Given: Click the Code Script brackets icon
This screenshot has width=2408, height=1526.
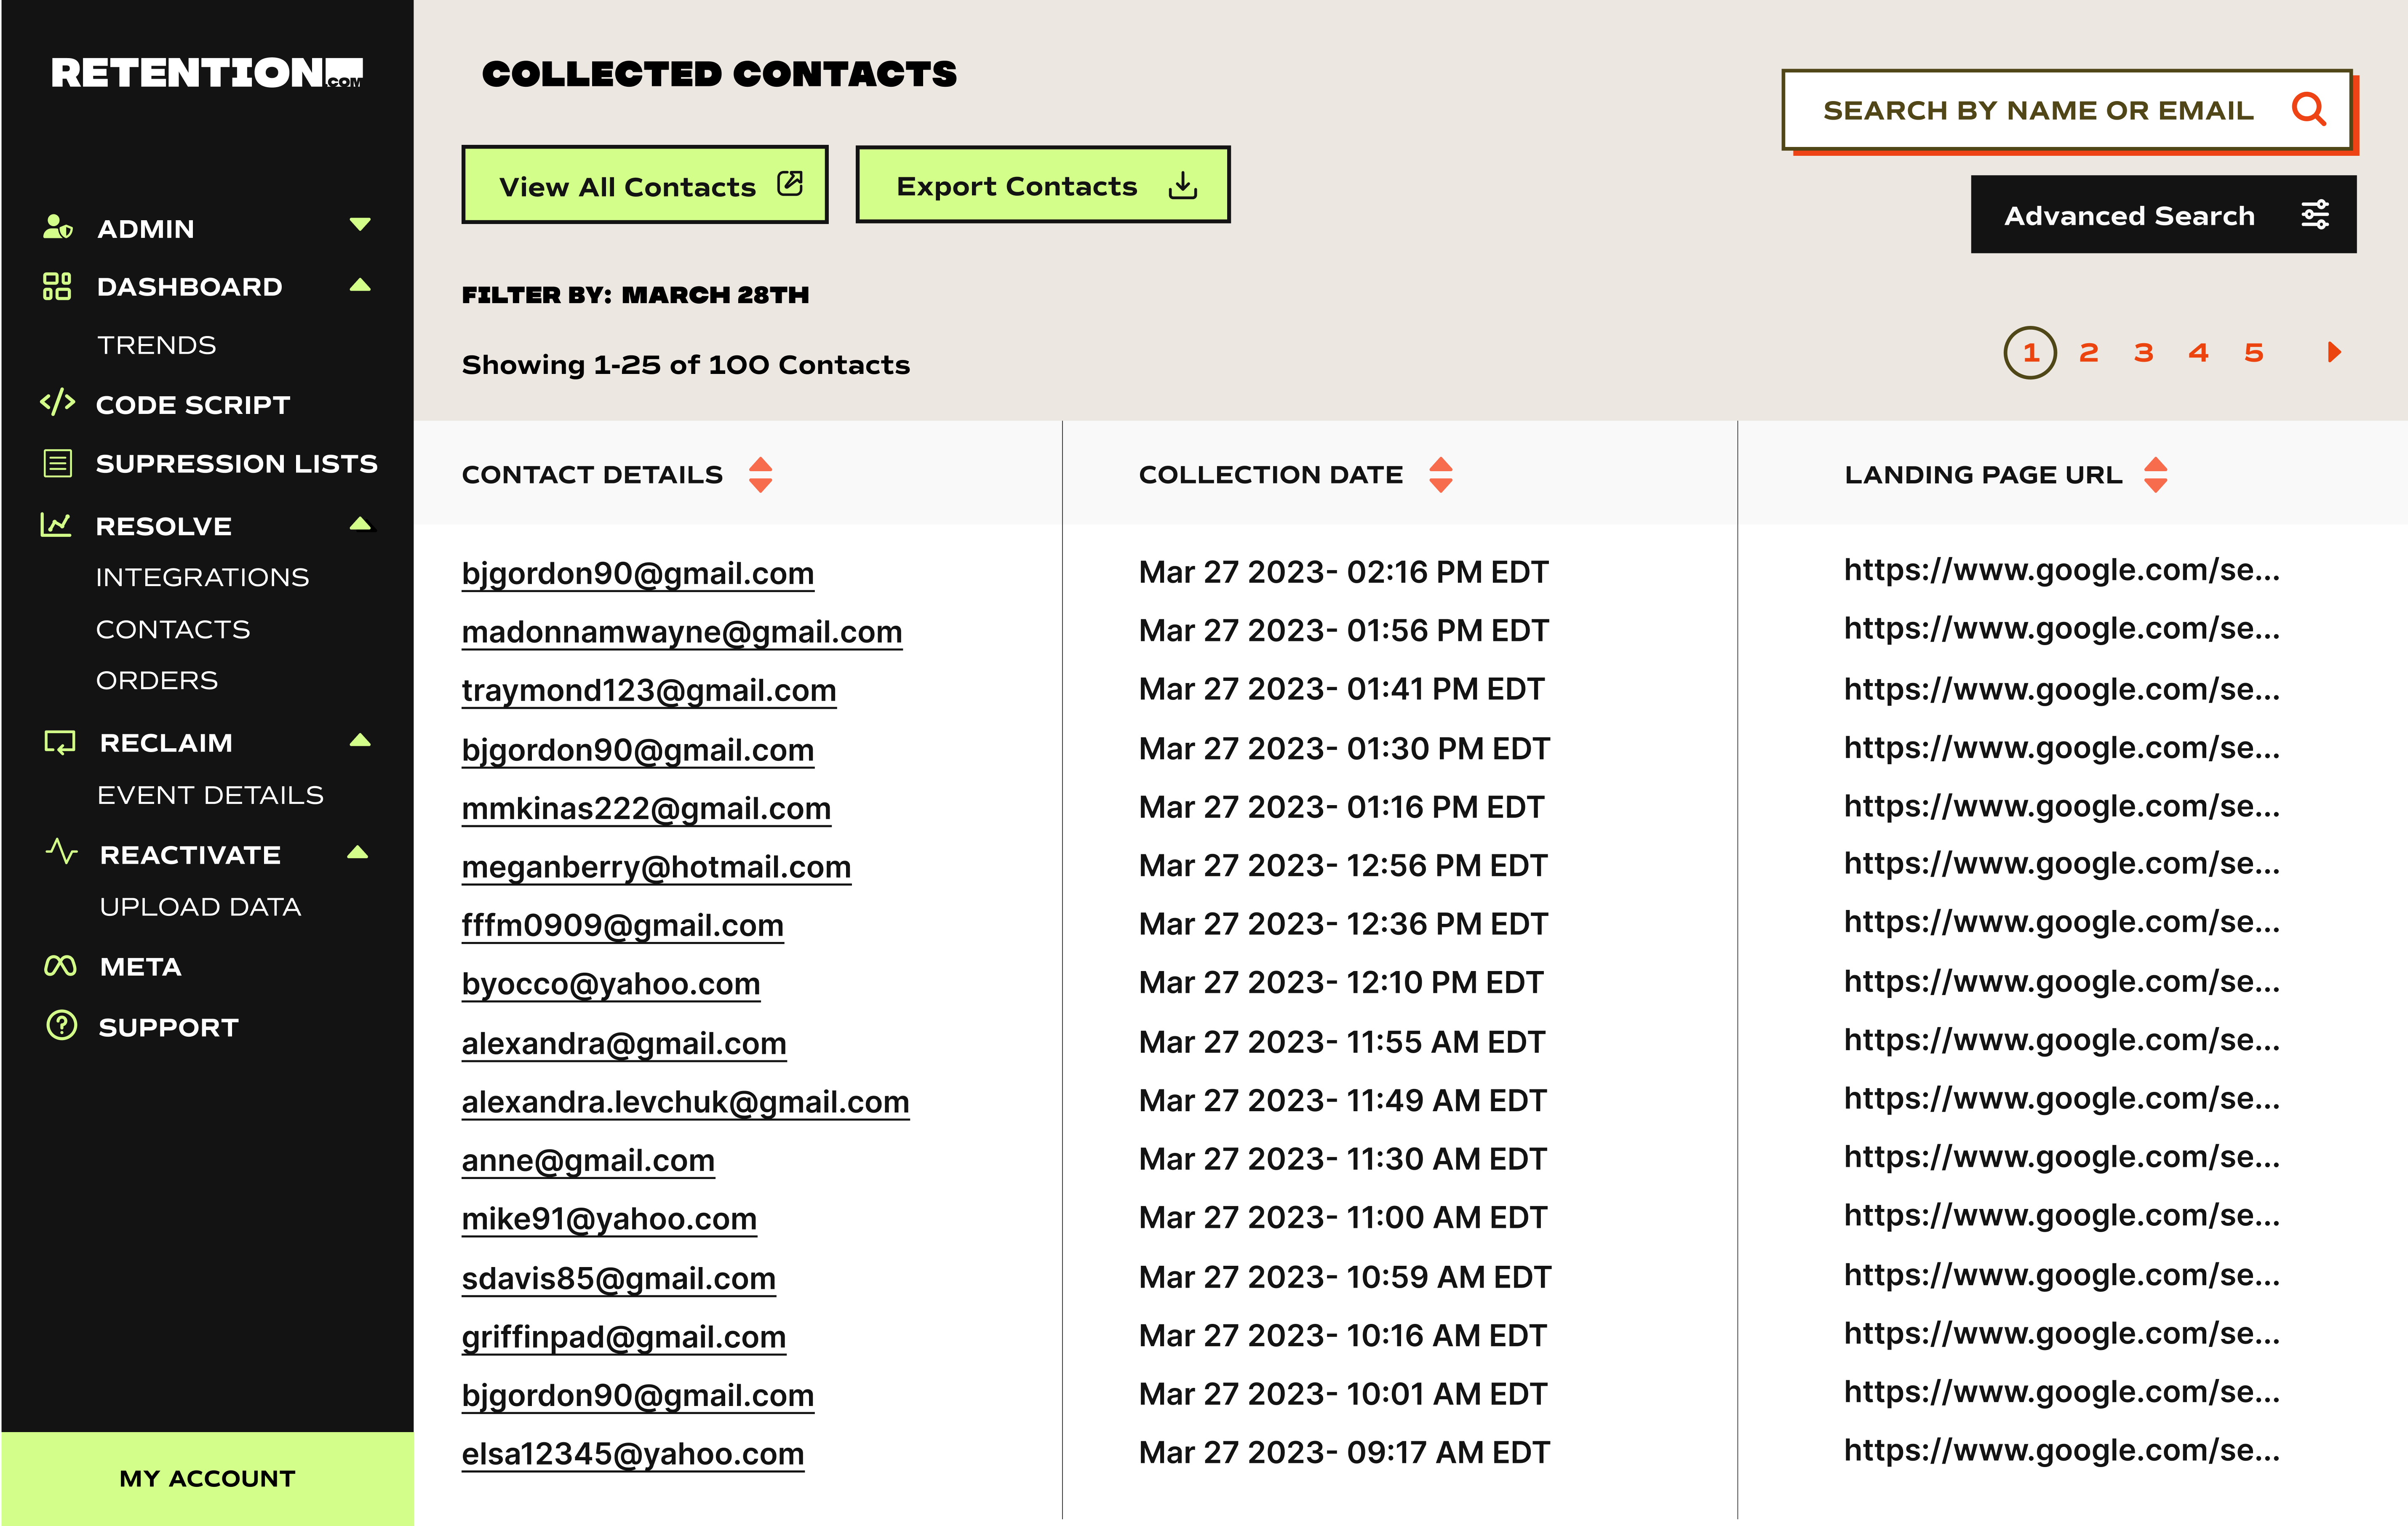Looking at the screenshot, I should point(57,402).
